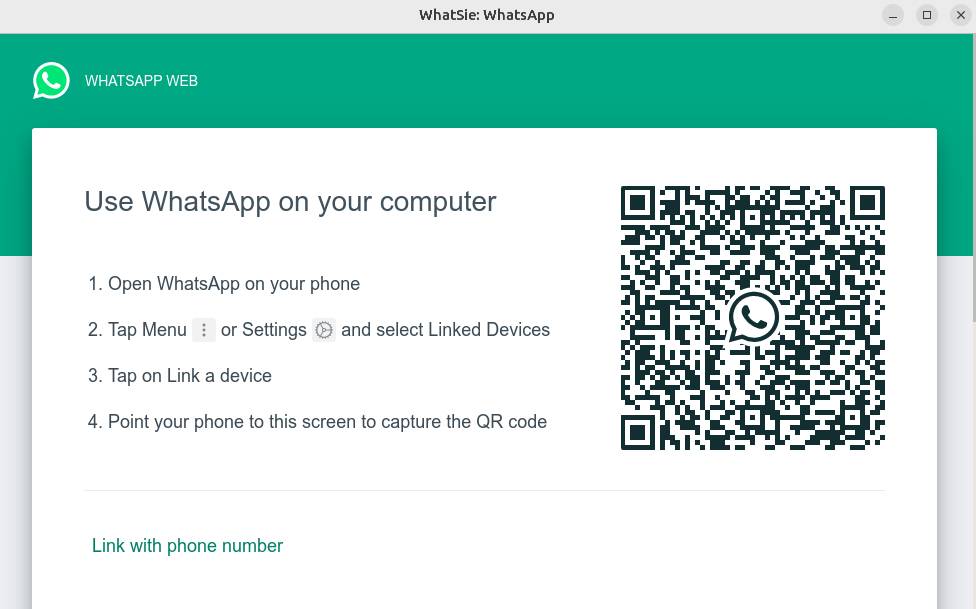Click the WHATSAPP WEB header text
This screenshot has width=976, height=609.
pos(141,81)
